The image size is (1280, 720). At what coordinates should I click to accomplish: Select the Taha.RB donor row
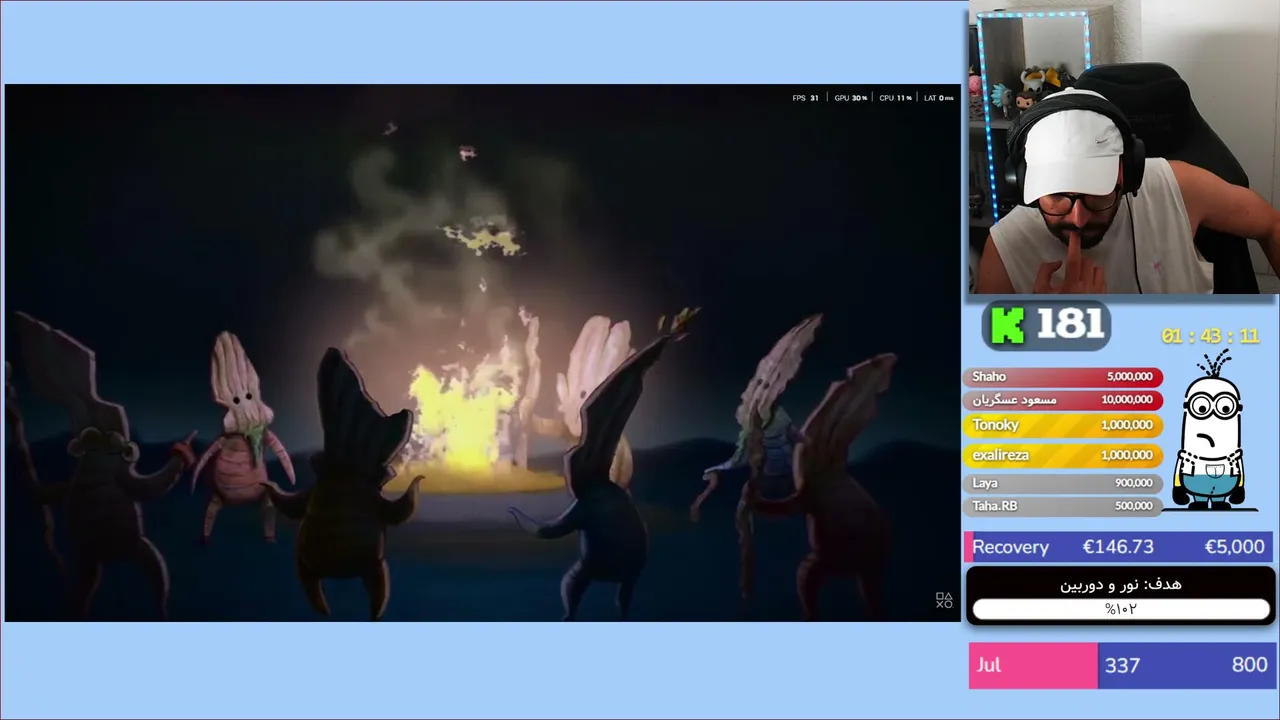[1063, 506]
